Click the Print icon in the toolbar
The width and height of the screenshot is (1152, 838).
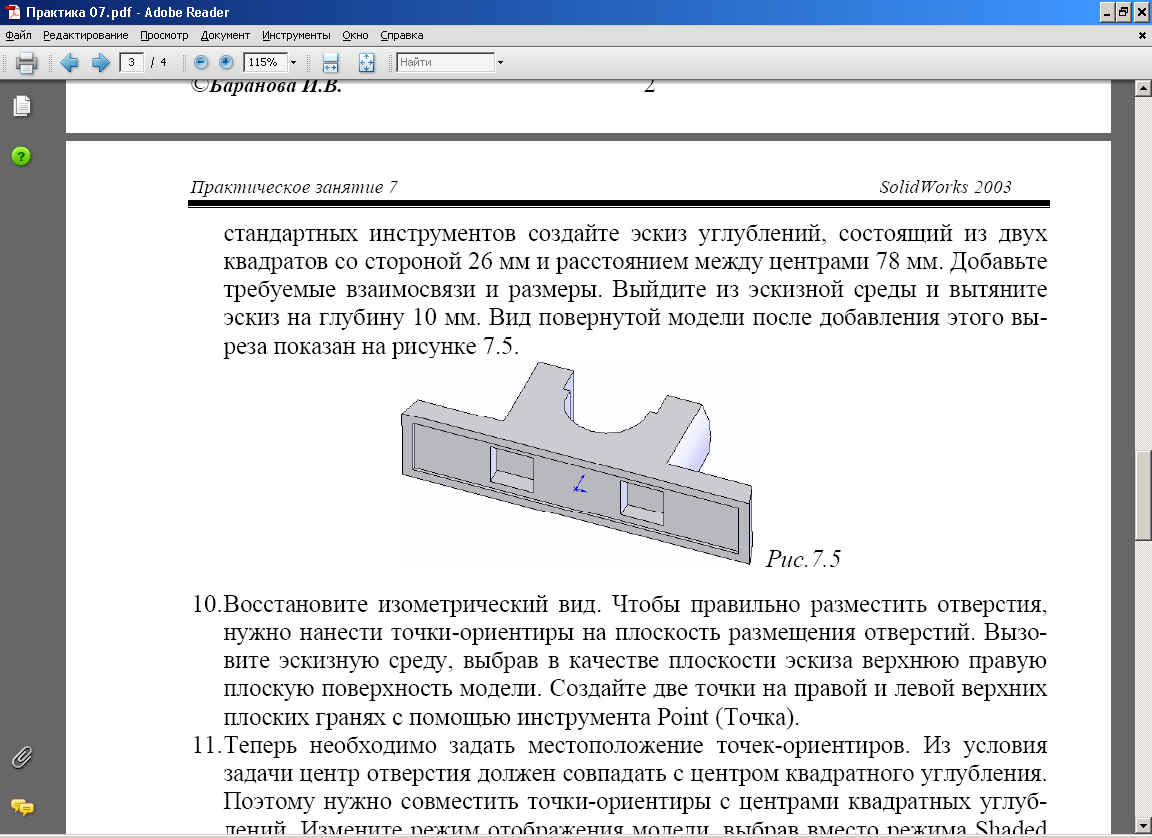tap(26, 63)
